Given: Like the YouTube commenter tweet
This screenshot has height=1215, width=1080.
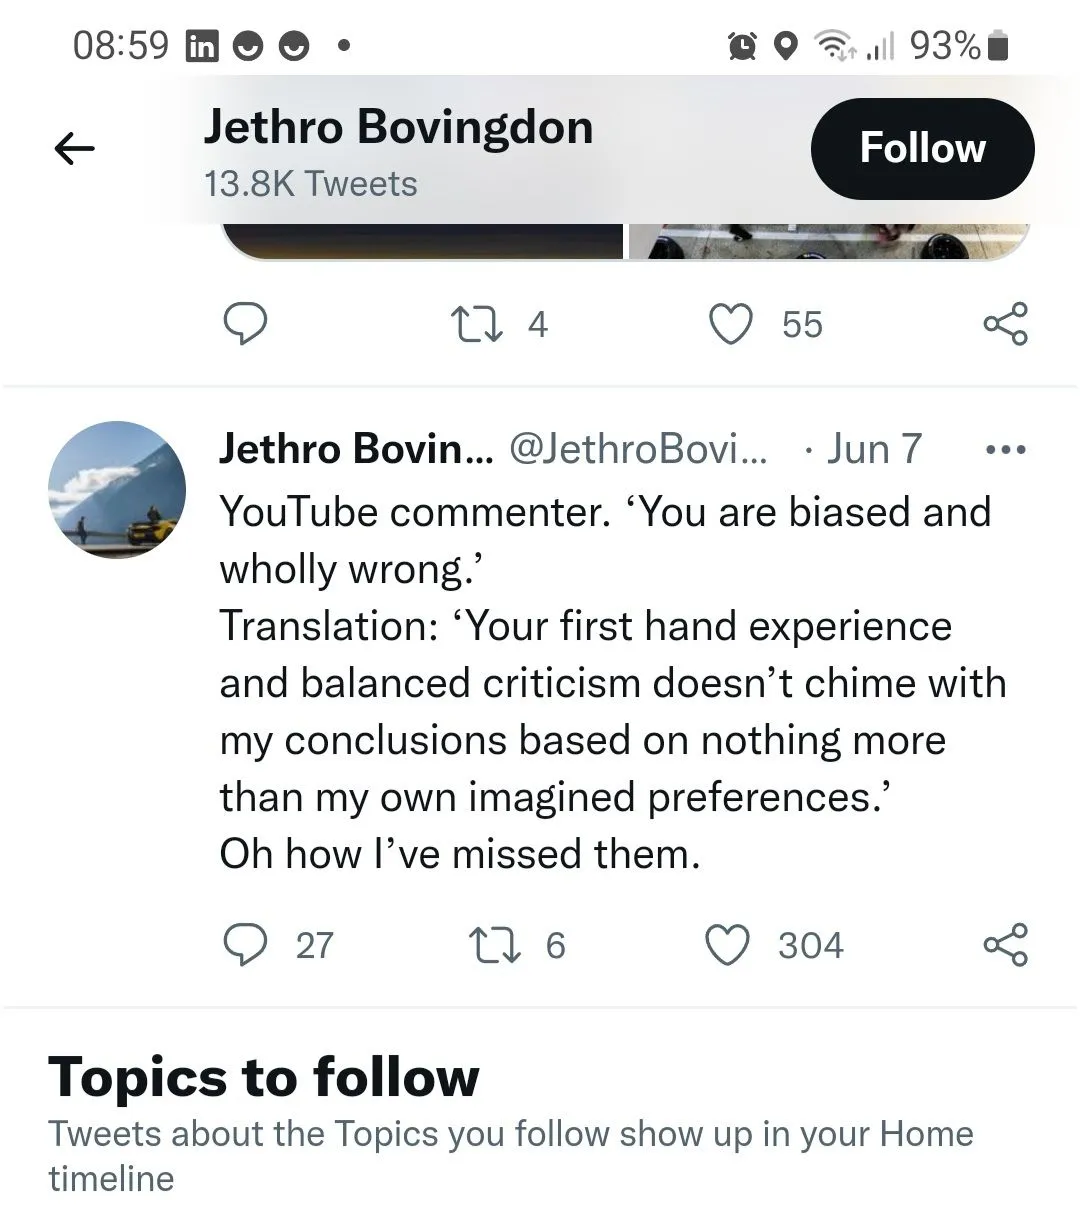Looking at the screenshot, I should pyautogui.click(x=728, y=945).
